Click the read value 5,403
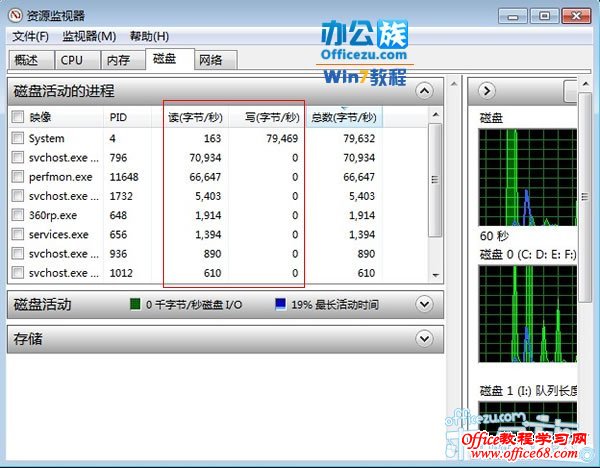The height and width of the screenshot is (468, 600). (x=208, y=196)
